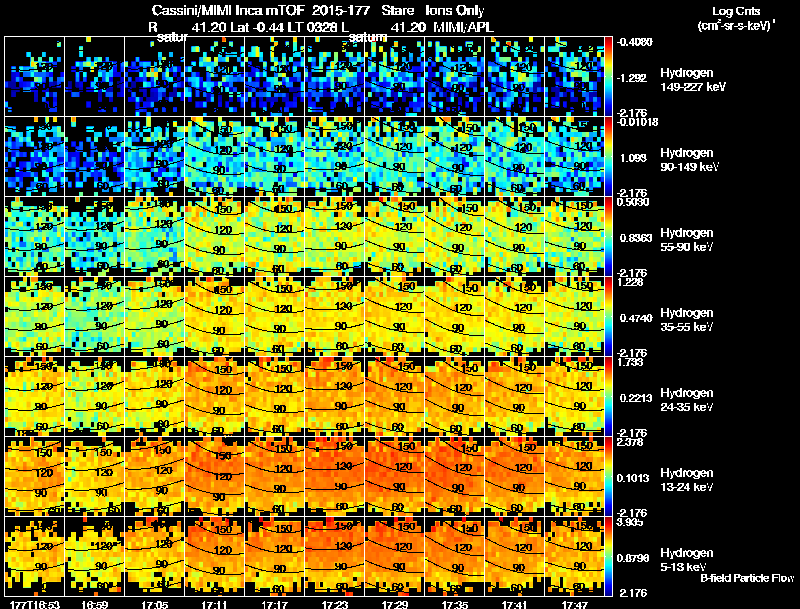The height and width of the screenshot is (609, 800).
Task: Click the 'Ions Only' text in title
Action: coord(455,11)
